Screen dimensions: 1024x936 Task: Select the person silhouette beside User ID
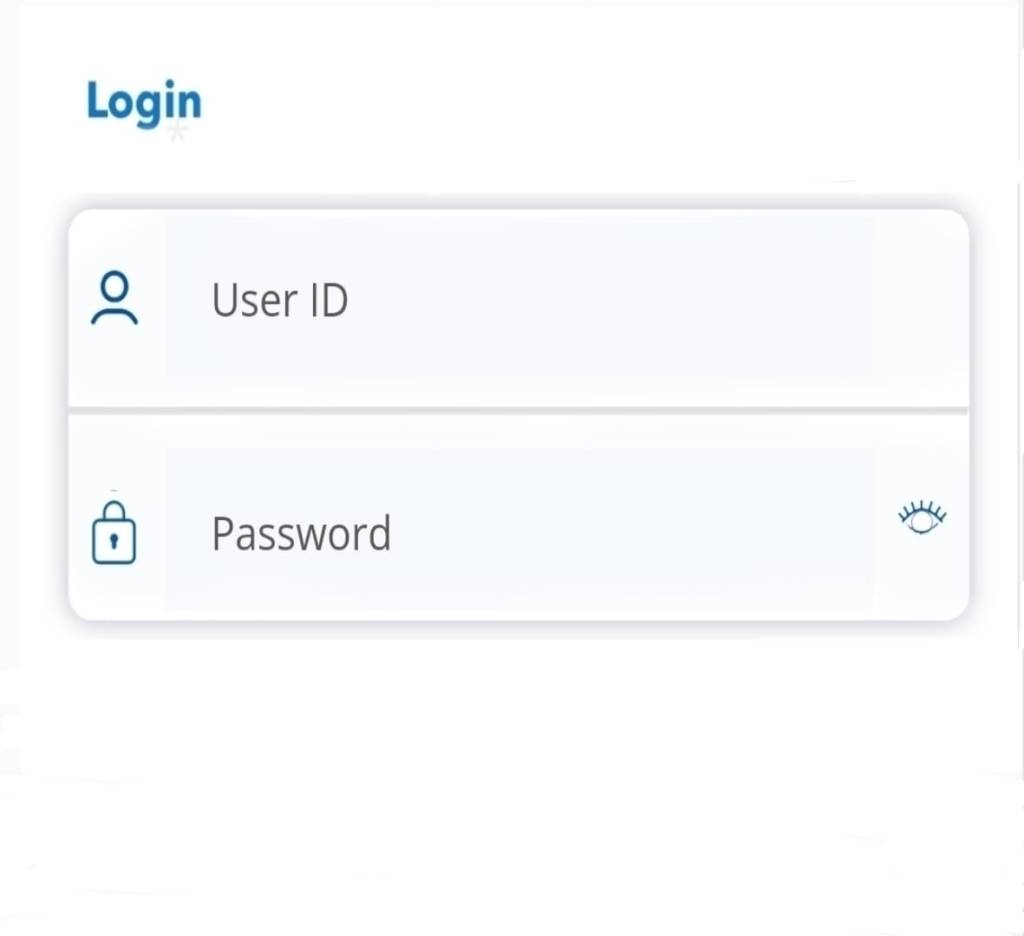(x=115, y=299)
